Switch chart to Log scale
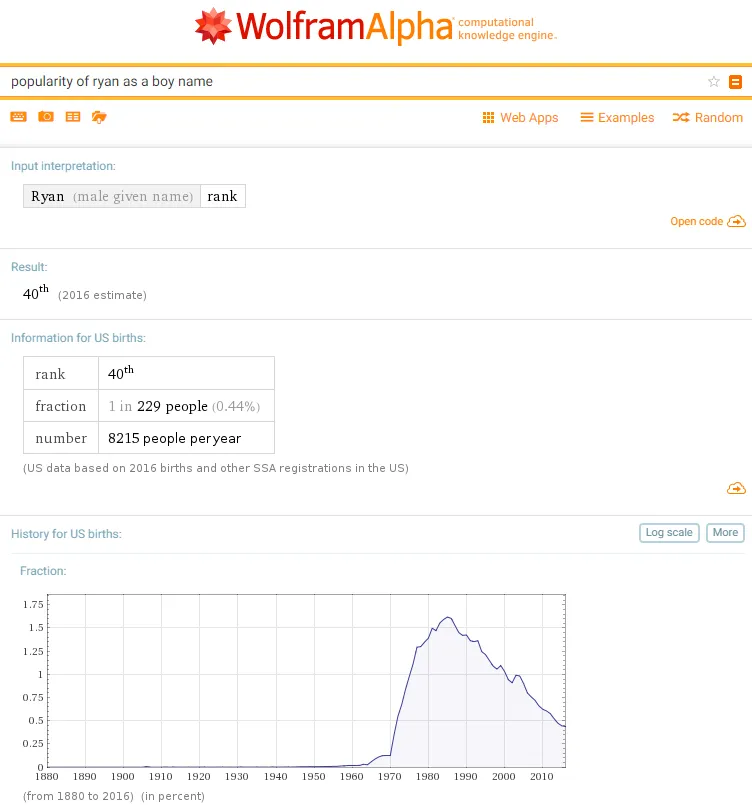This screenshot has width=752, height=805. (669, 533)
